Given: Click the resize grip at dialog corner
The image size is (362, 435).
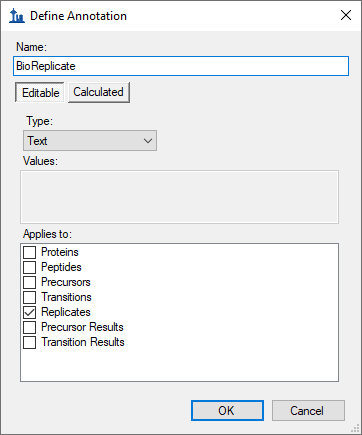Looking at the screenshot, I should [355, 428].
